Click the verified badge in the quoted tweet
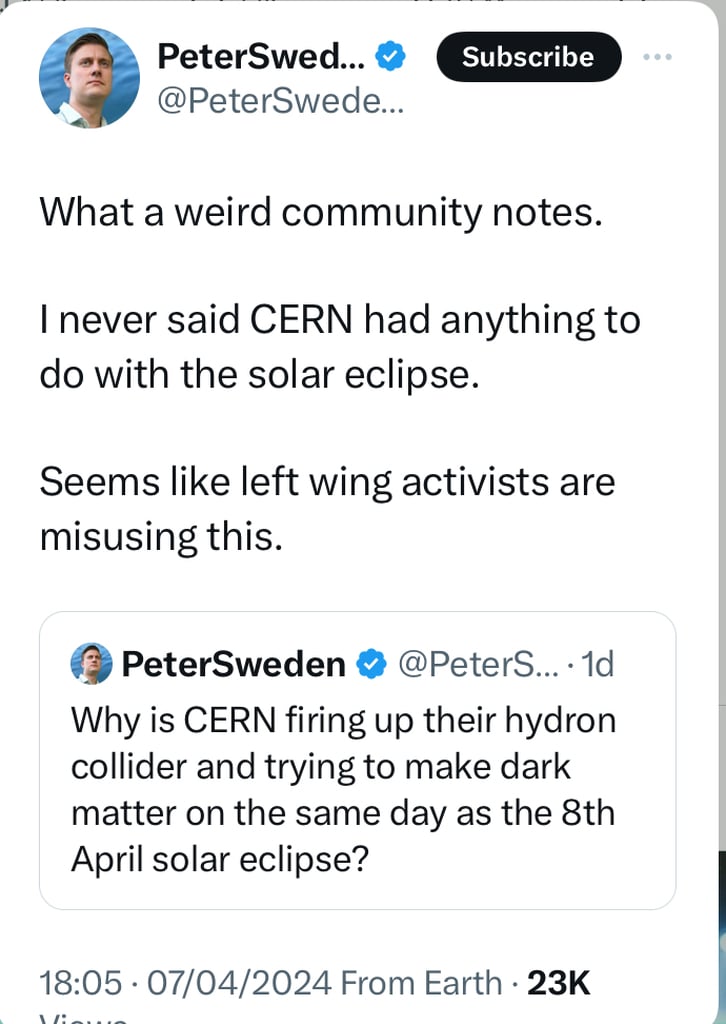This screenshot has height=1024, width=726. click(x=372, y=664)
